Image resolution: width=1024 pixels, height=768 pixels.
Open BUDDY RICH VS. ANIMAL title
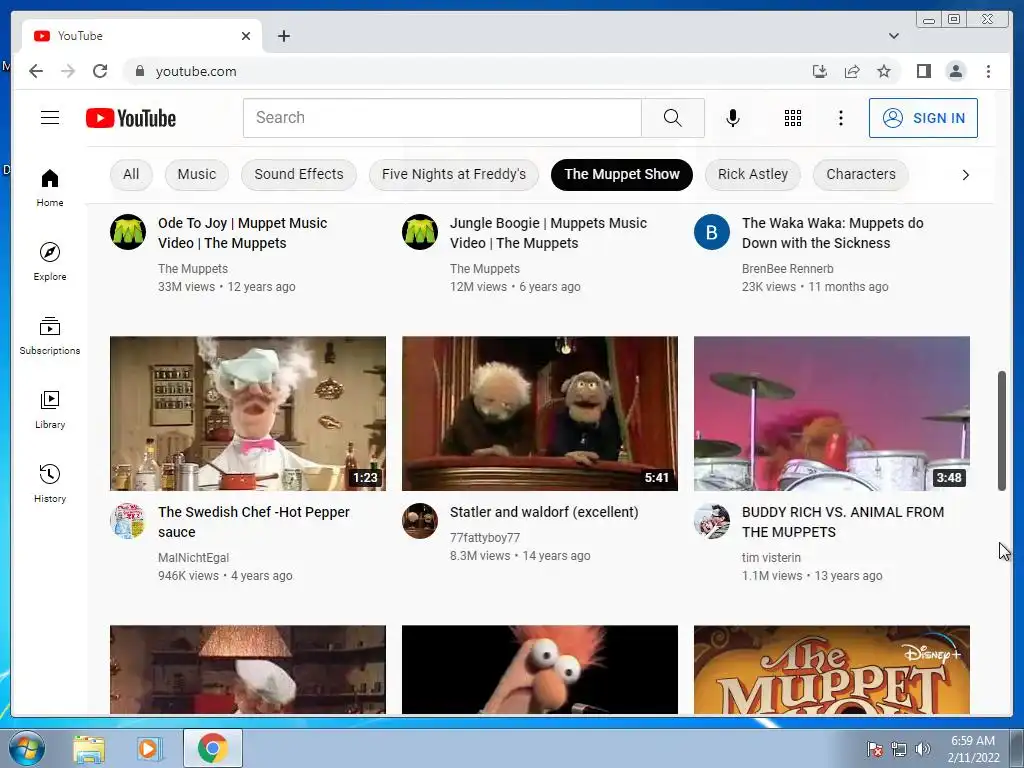click(842, 522)
